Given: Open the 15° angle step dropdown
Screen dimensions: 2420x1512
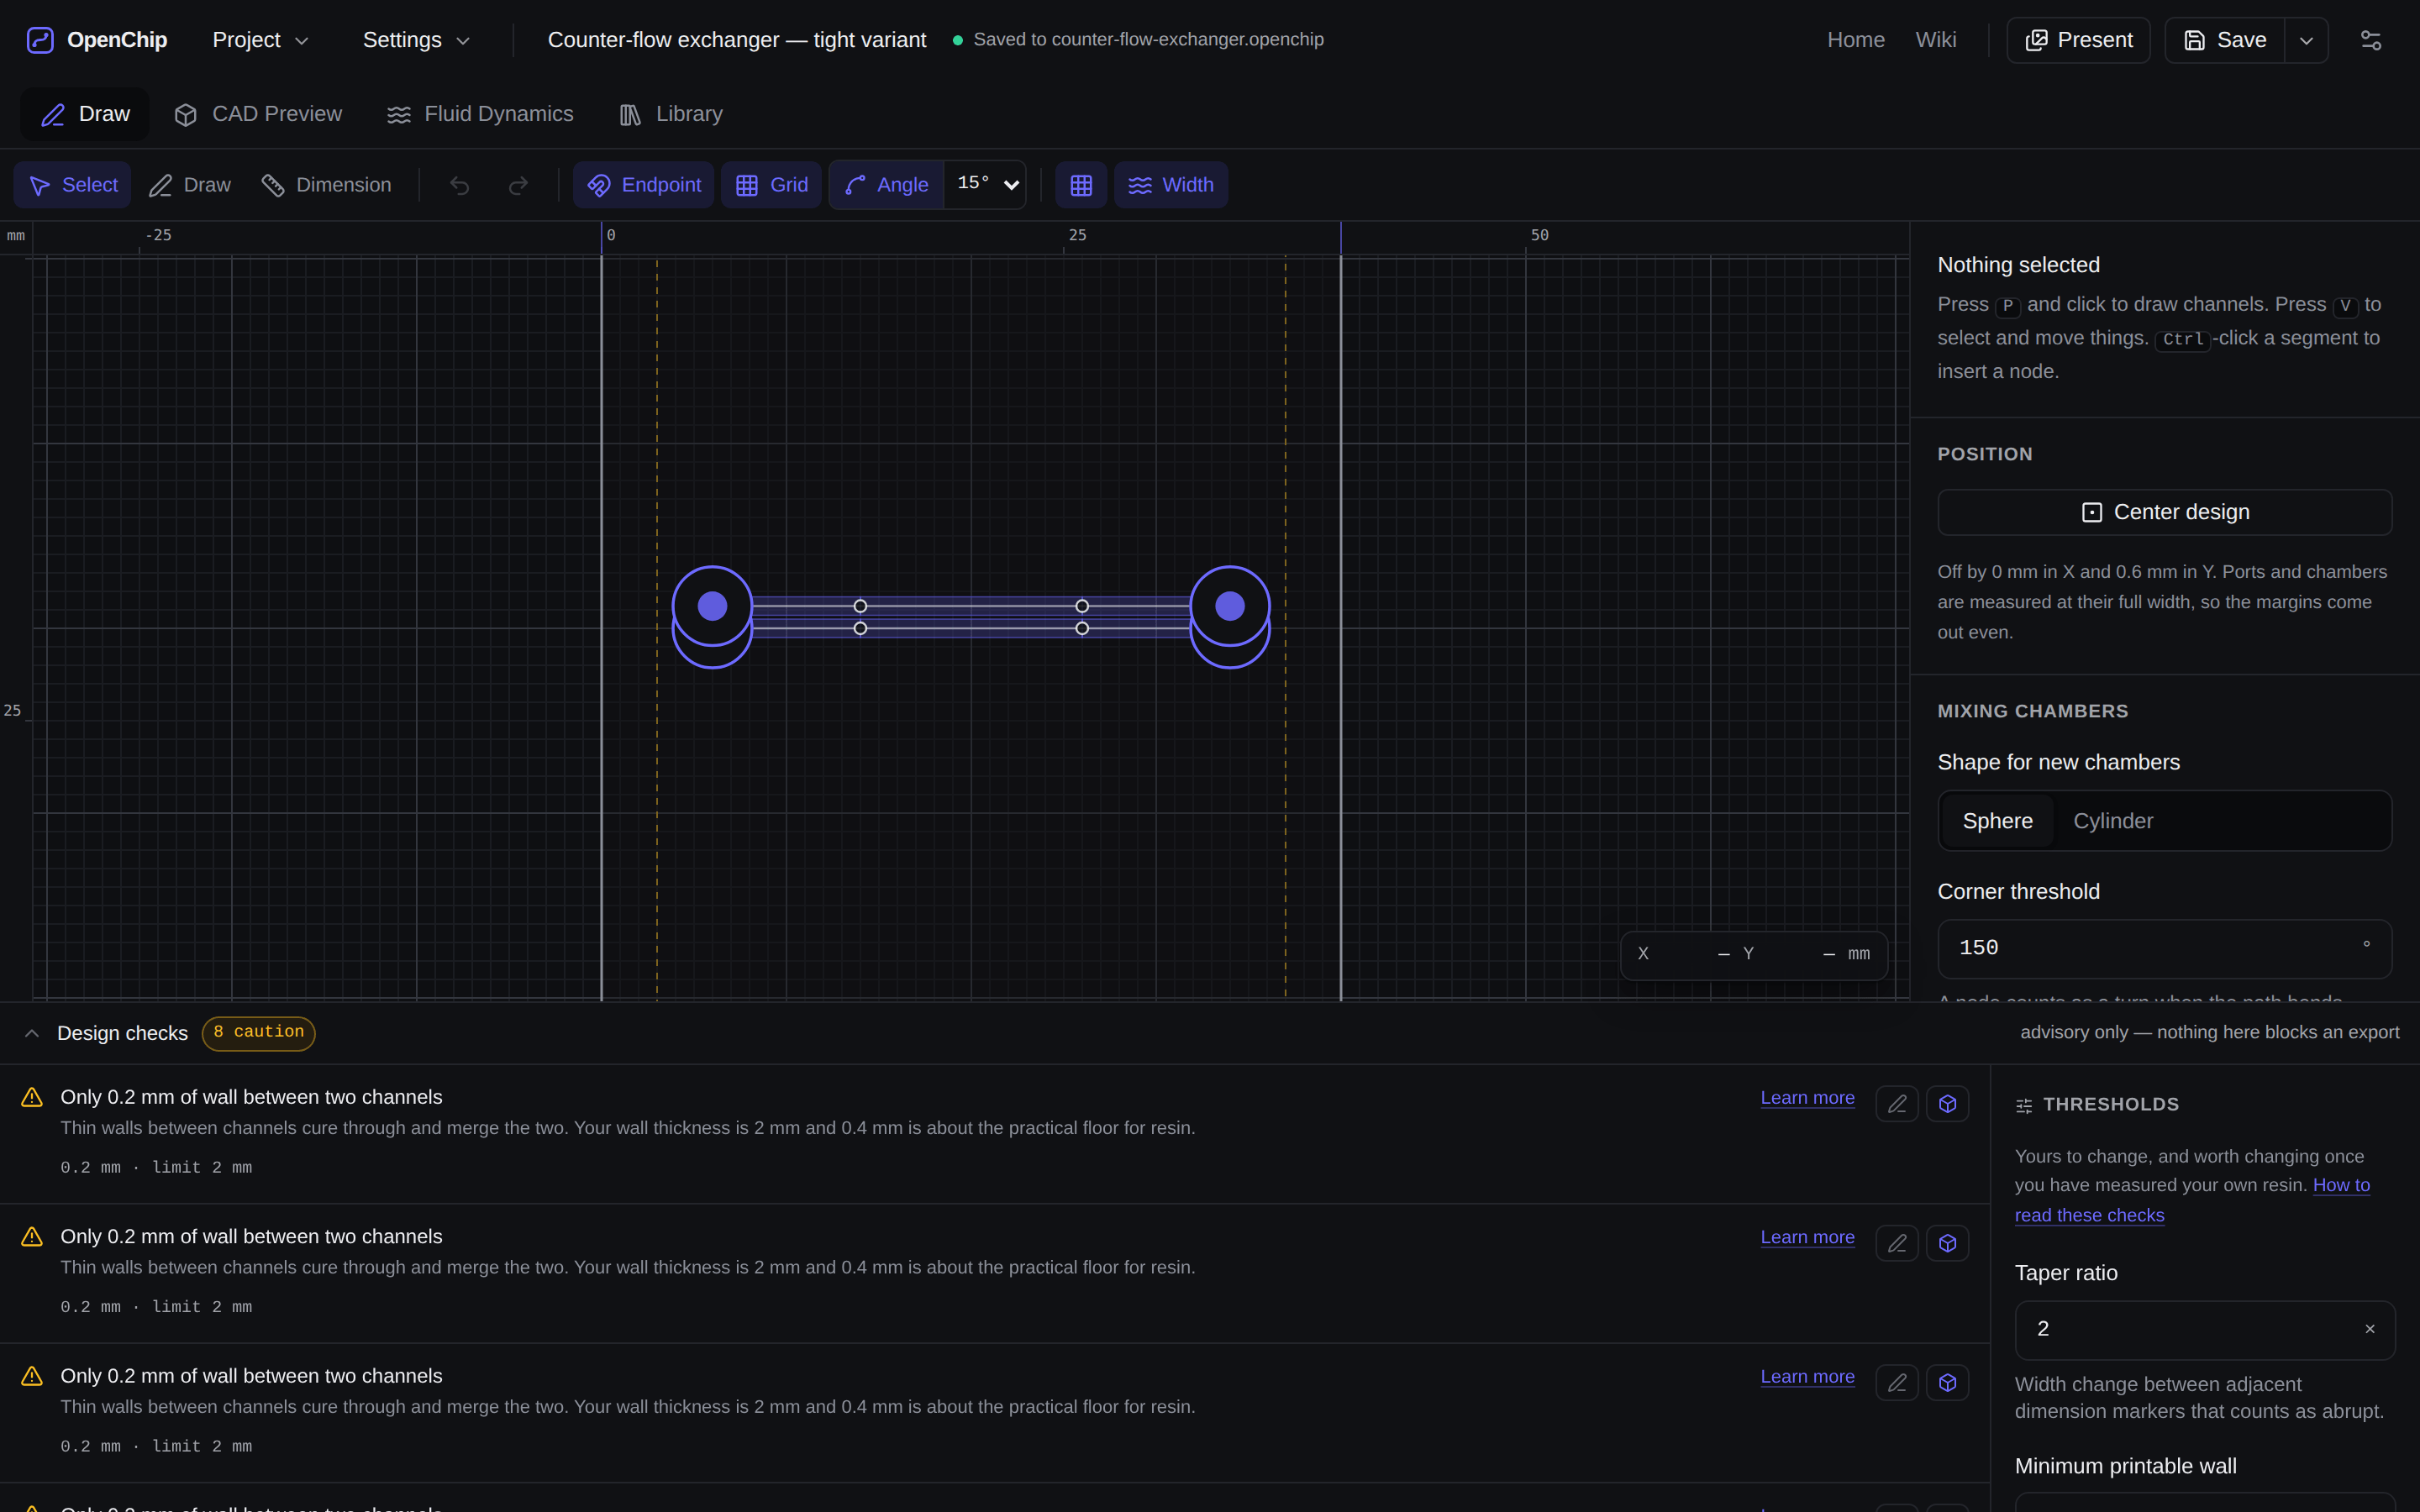Looking at the screenshot, I should (x=985, y=184).
